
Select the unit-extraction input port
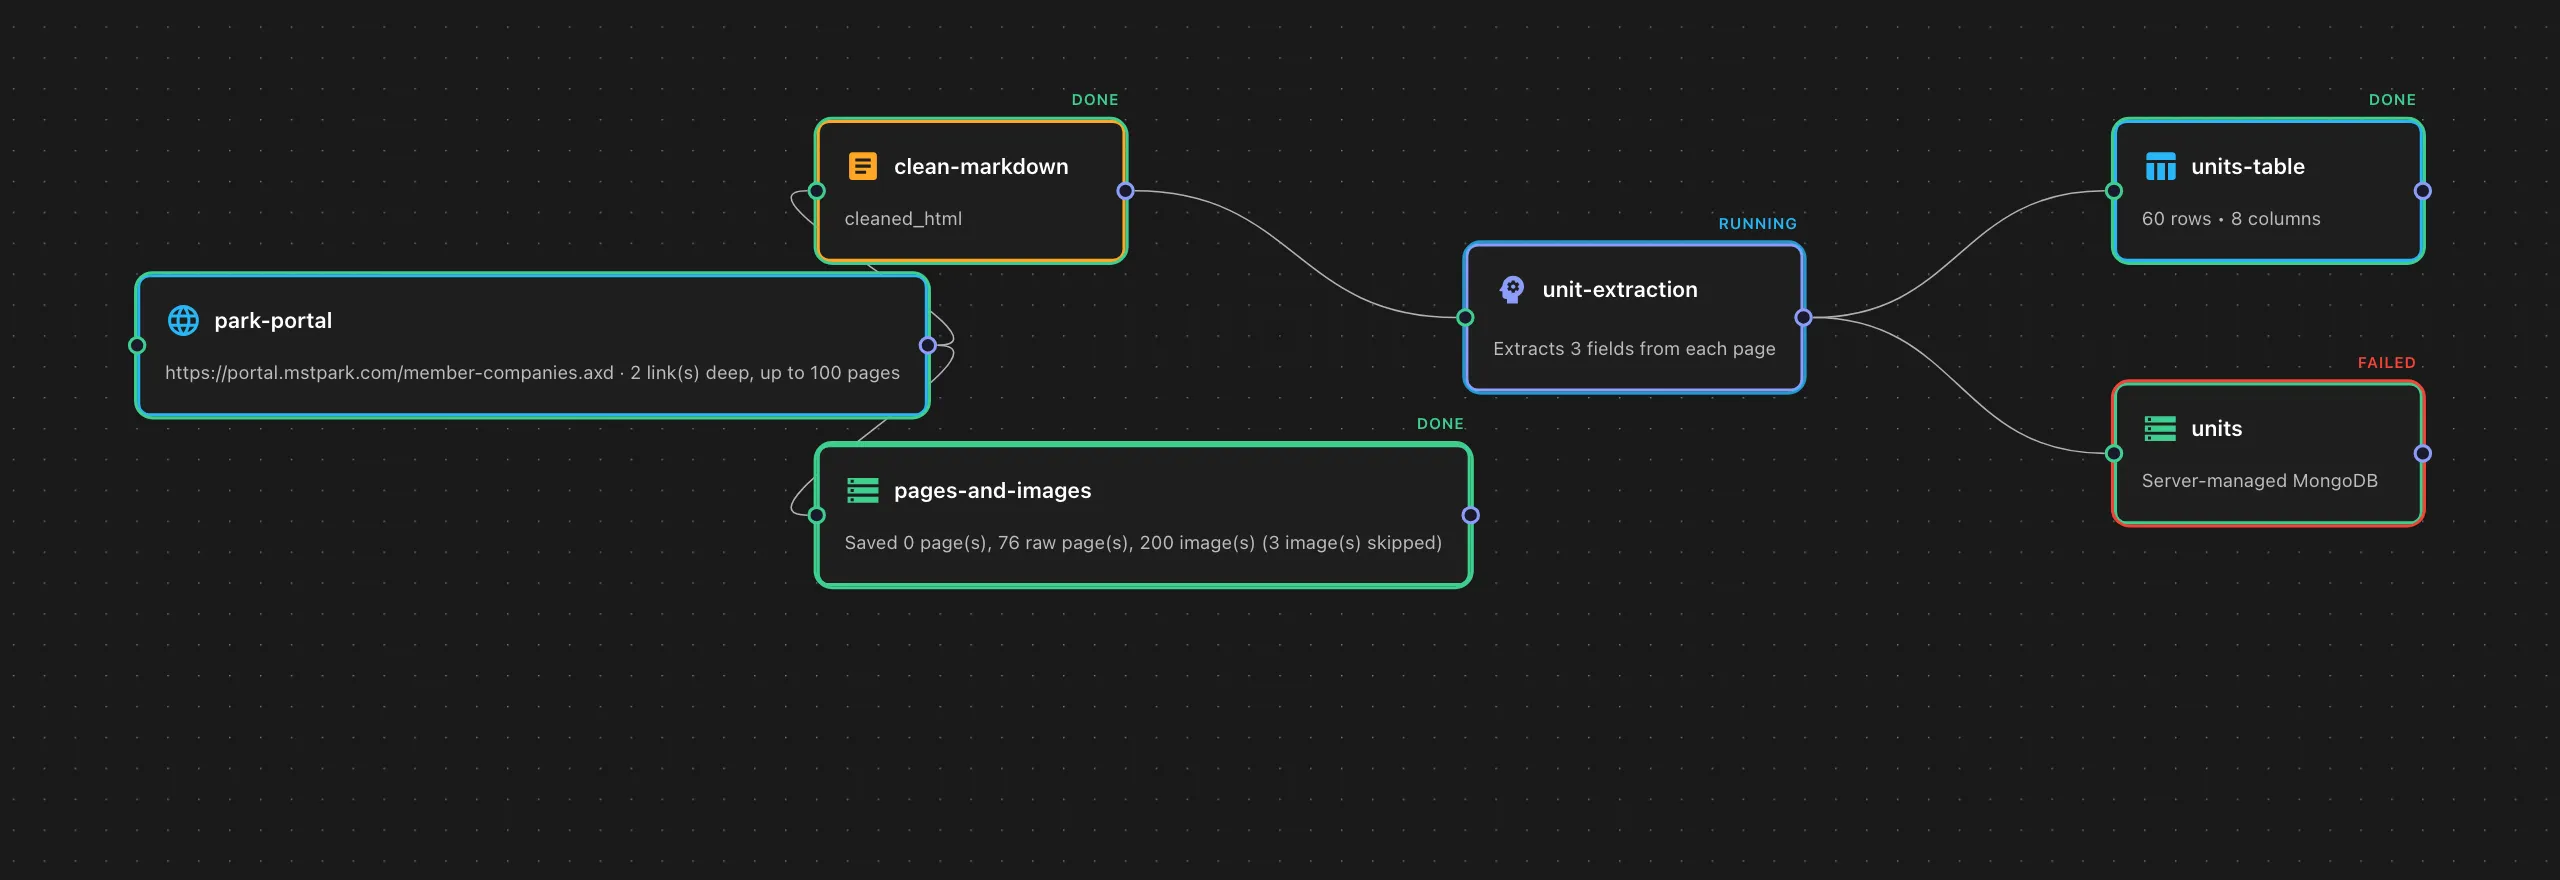pyautogui.click(x=1465, y=318)
